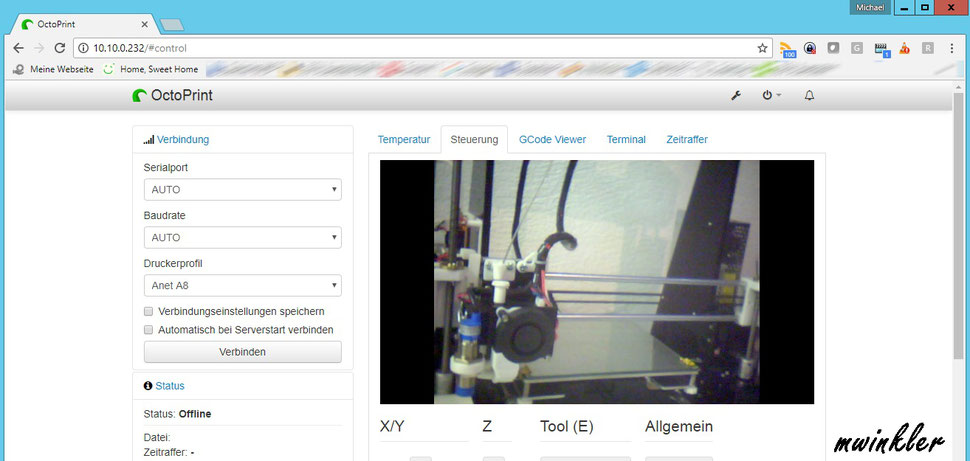
Task: Open the Chrome three-dot menu
Action: tap(951, 48)
